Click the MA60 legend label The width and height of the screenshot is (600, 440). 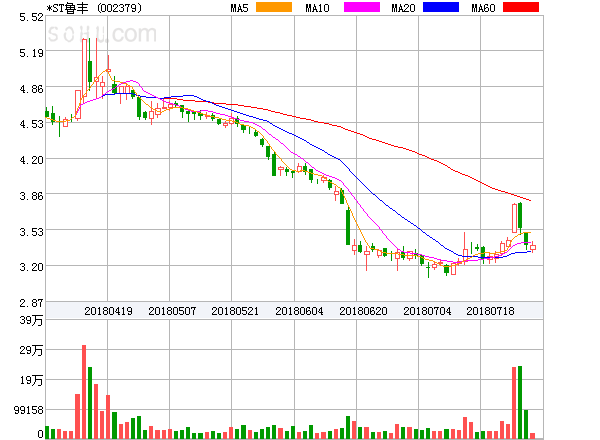click(x=483, y=8)
